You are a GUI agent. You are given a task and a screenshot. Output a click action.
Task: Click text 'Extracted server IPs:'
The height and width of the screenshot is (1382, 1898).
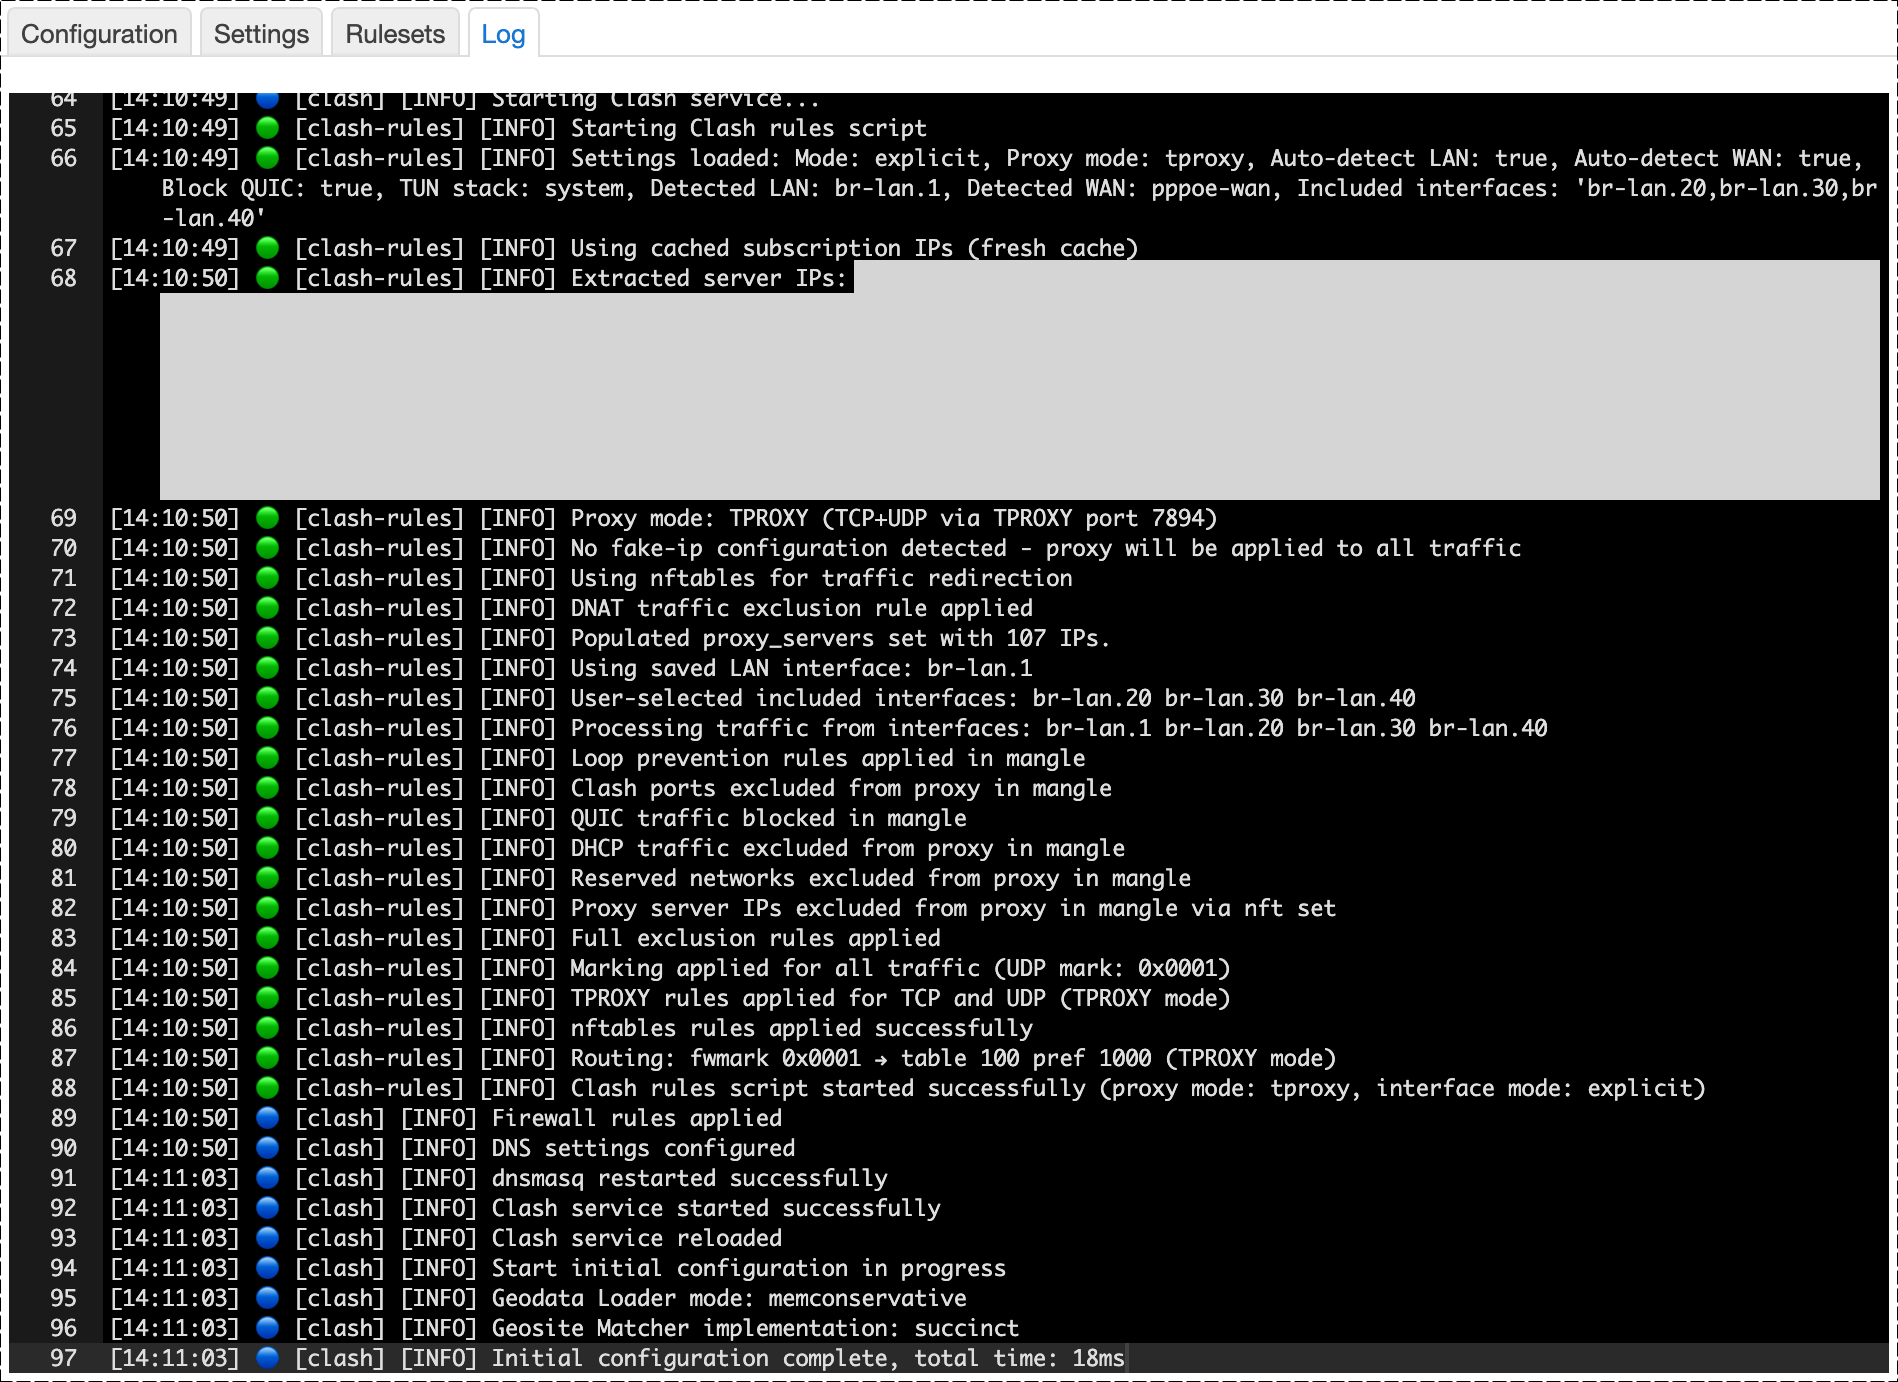coord(709,278)
